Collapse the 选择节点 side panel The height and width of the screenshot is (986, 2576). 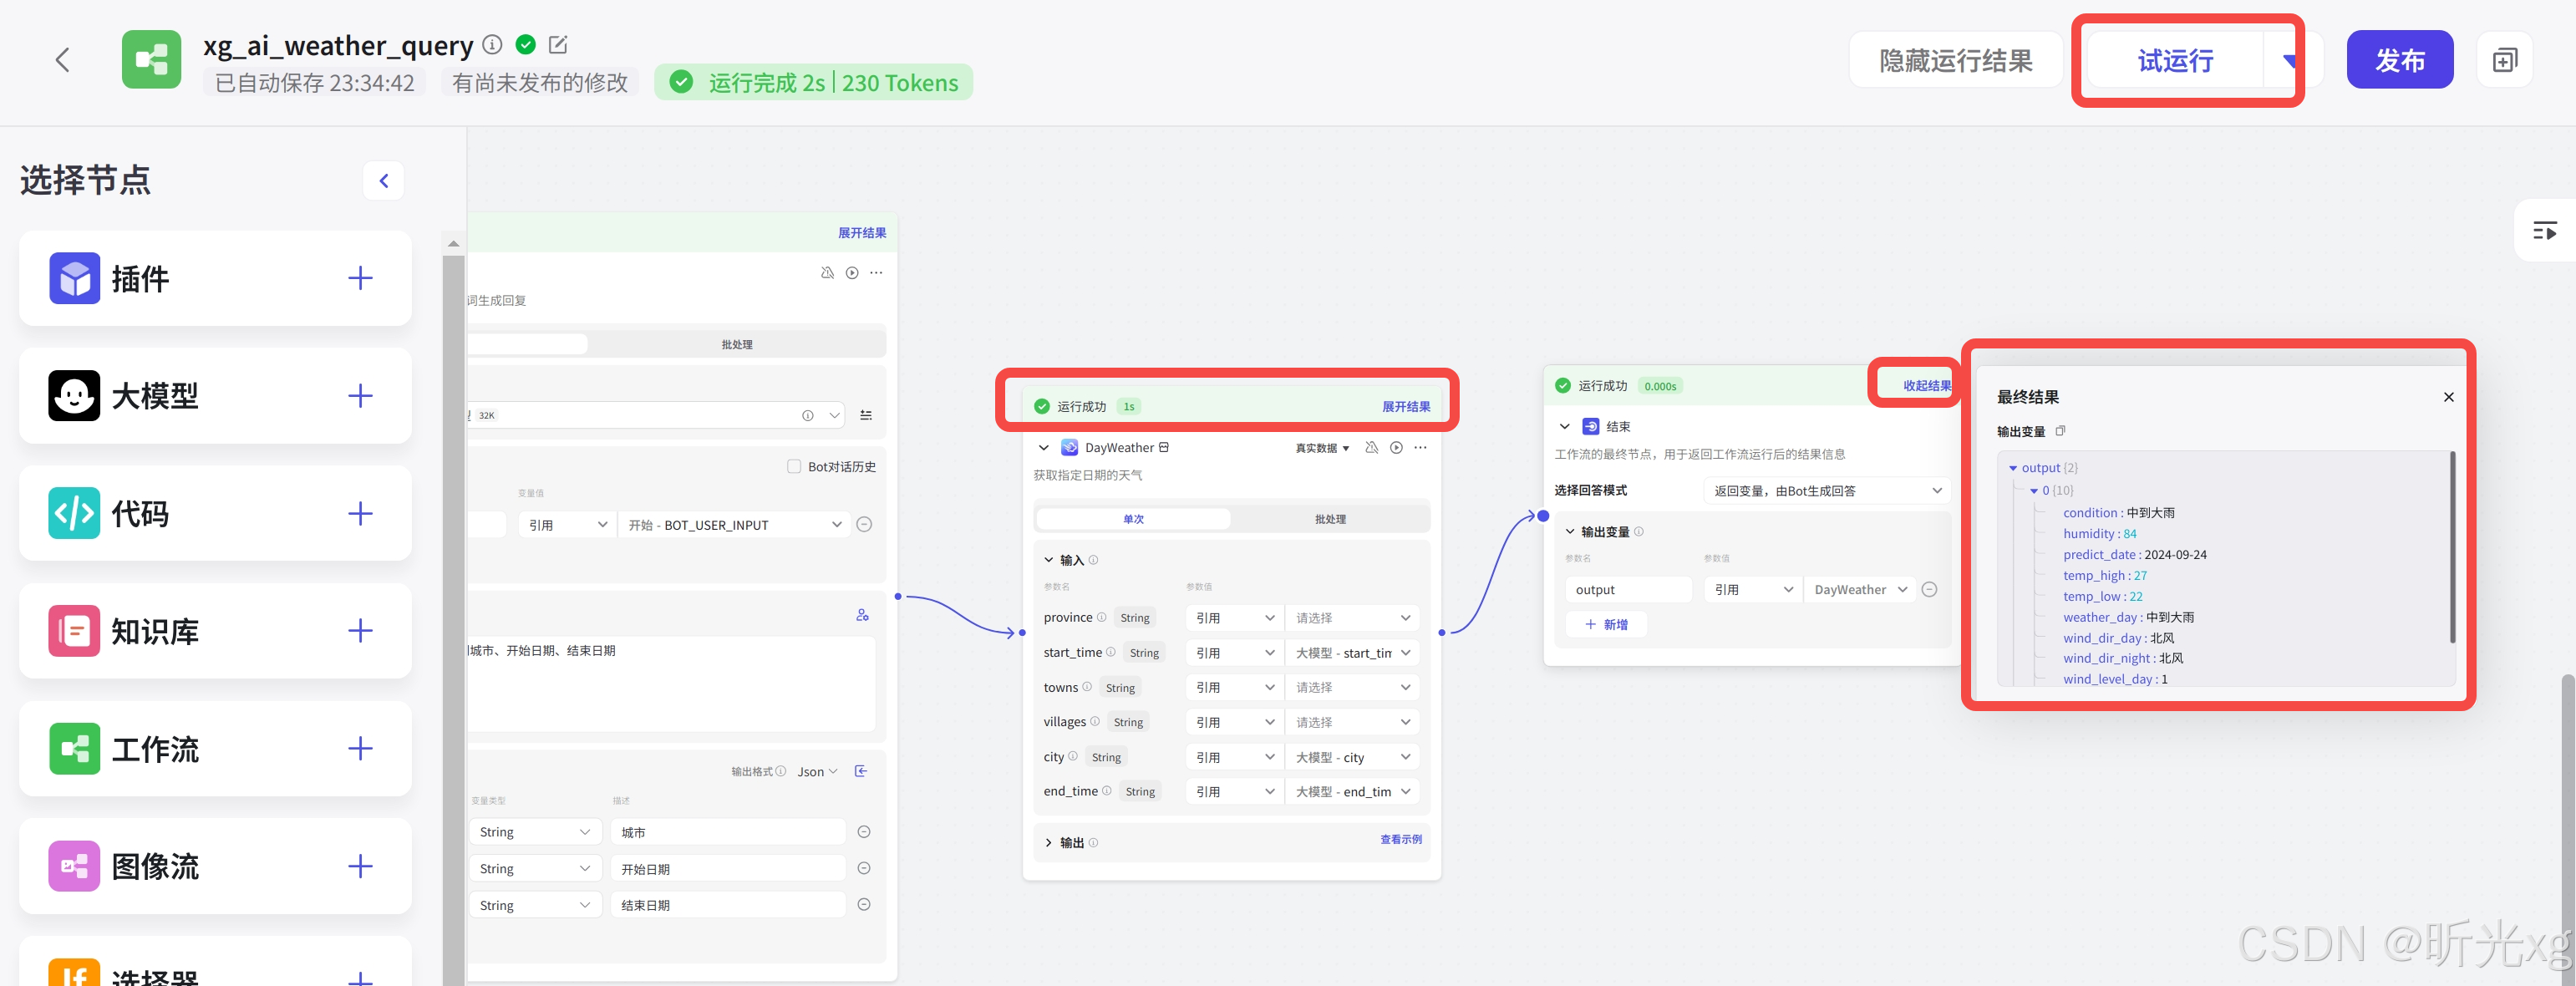point(383,181)
